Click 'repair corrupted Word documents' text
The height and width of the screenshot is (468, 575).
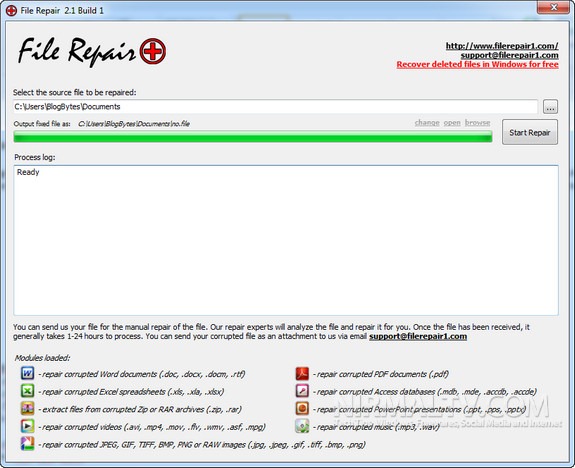(142, 374)
